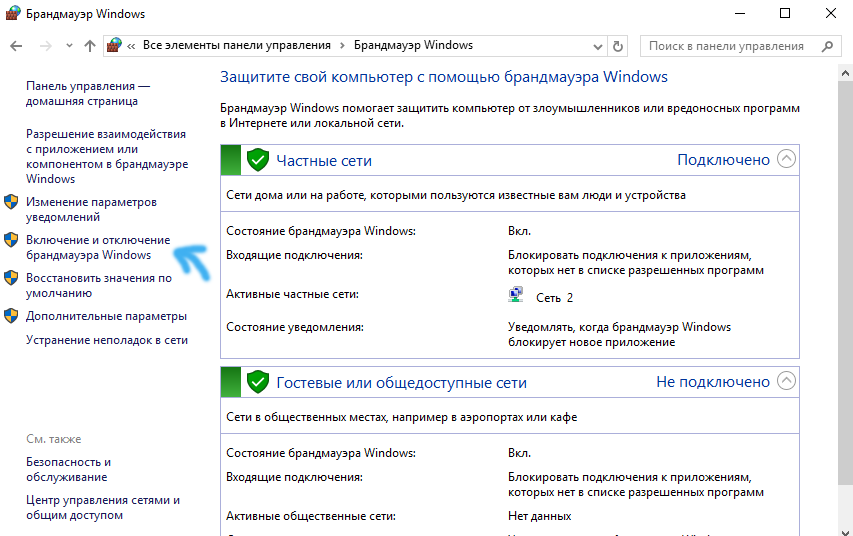The height and width of the screenshot is (536, 853).
Task: Click shield icon beside 'Дополнительные параметры'
Action: (11, 316)
